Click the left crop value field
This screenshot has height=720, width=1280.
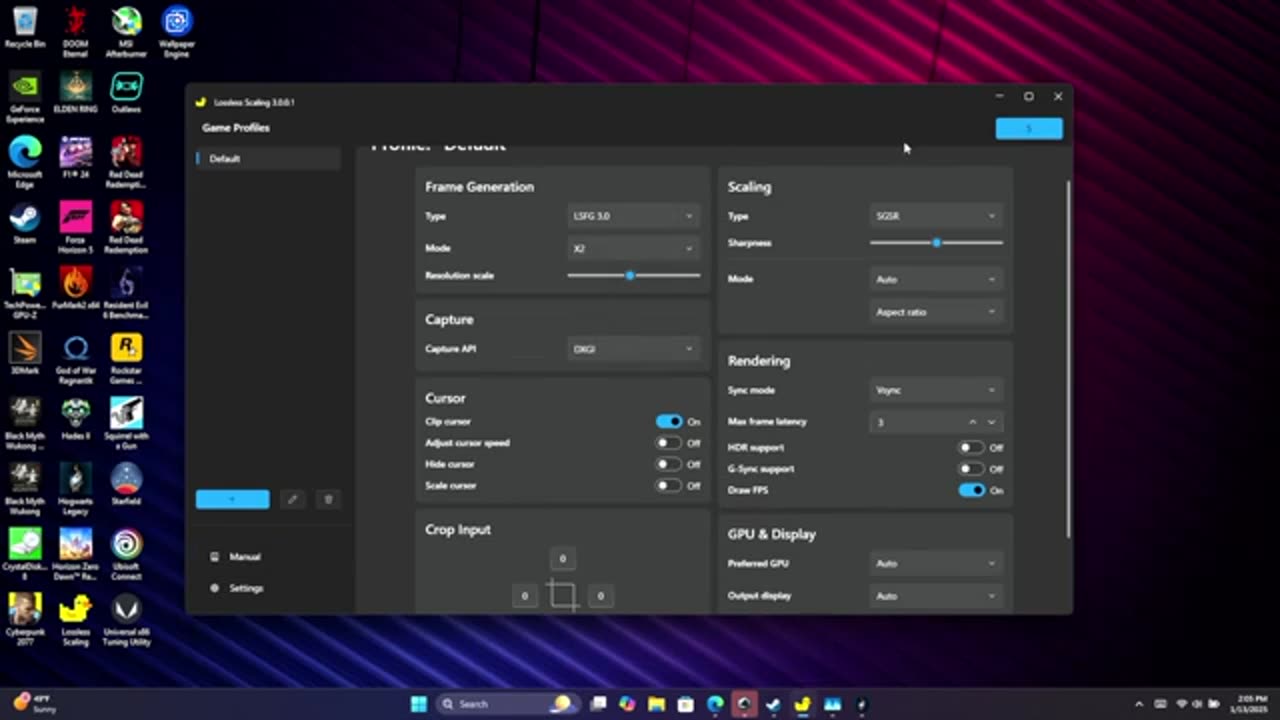tap(524, 596)
